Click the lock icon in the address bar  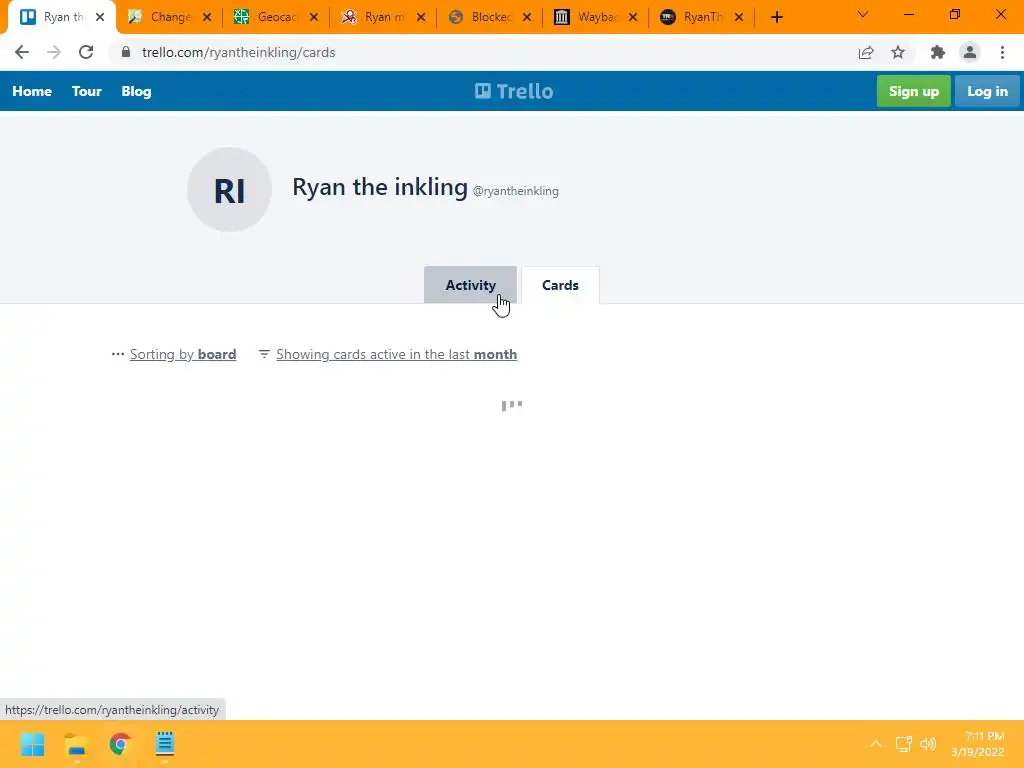(x=126, y=52)
